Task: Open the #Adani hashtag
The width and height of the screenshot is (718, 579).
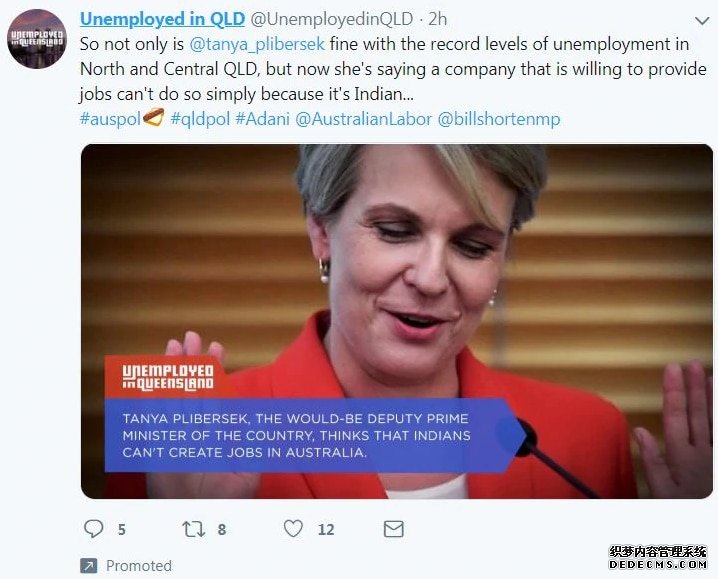Action: pyautogui.click(x=262, y=119)
